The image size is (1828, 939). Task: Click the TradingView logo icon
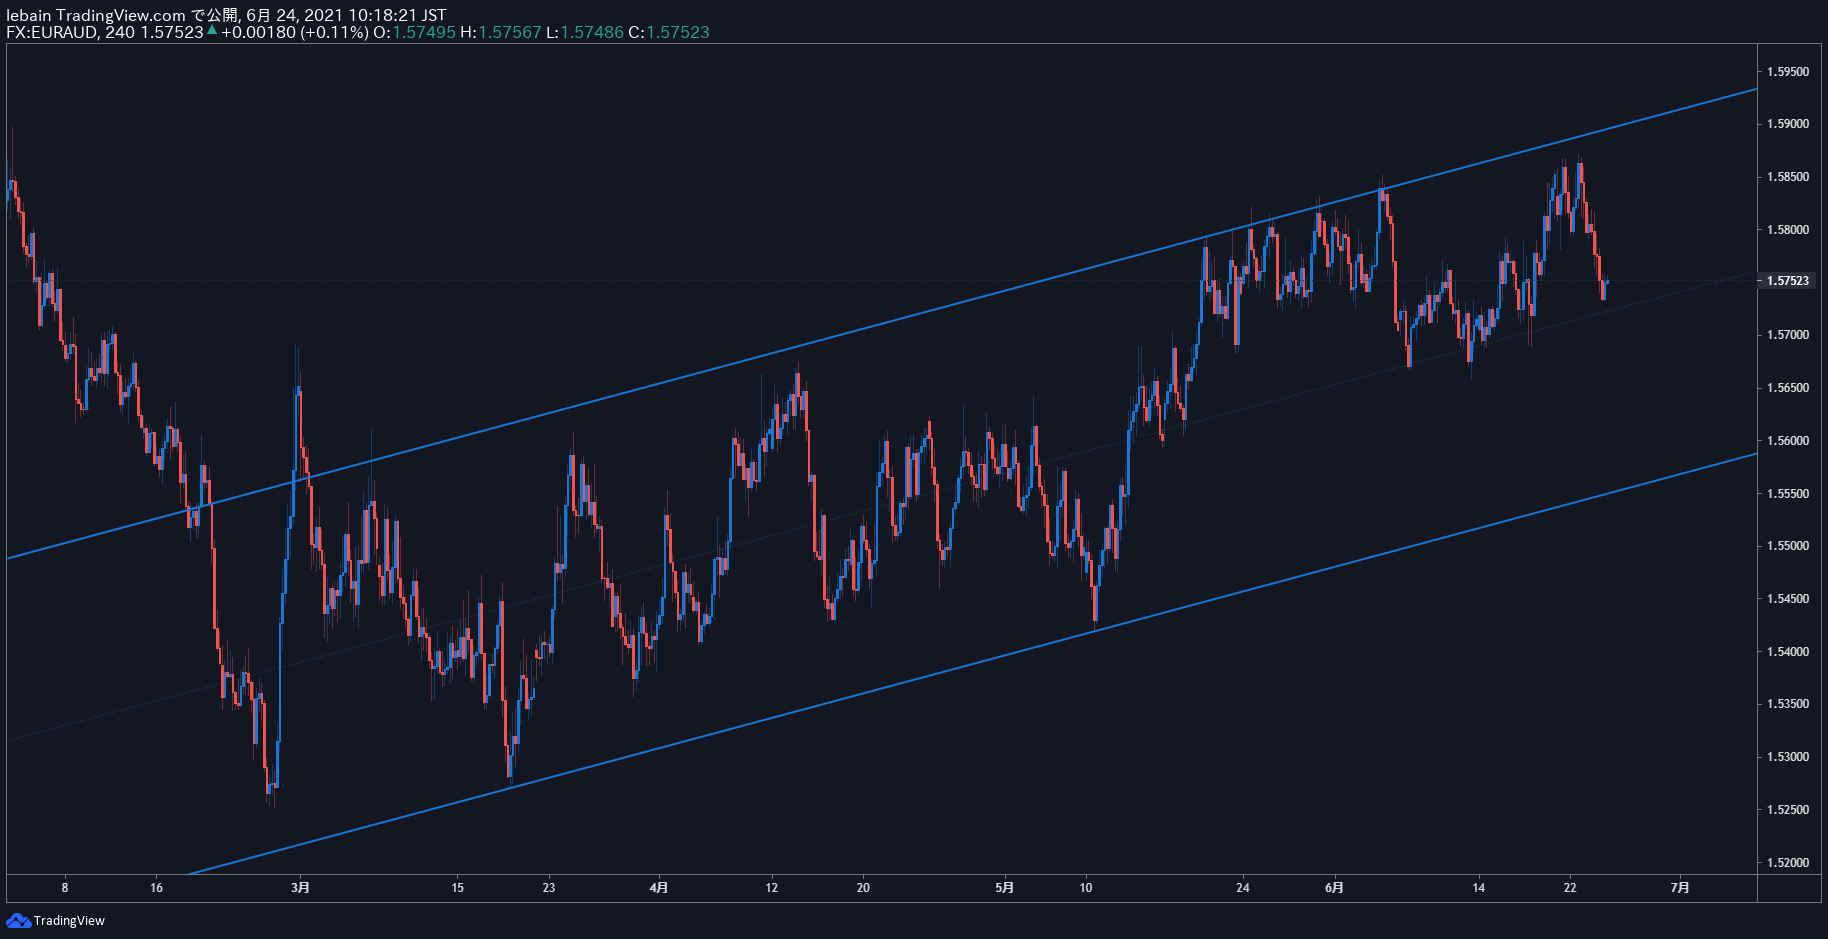coord(18,920)
